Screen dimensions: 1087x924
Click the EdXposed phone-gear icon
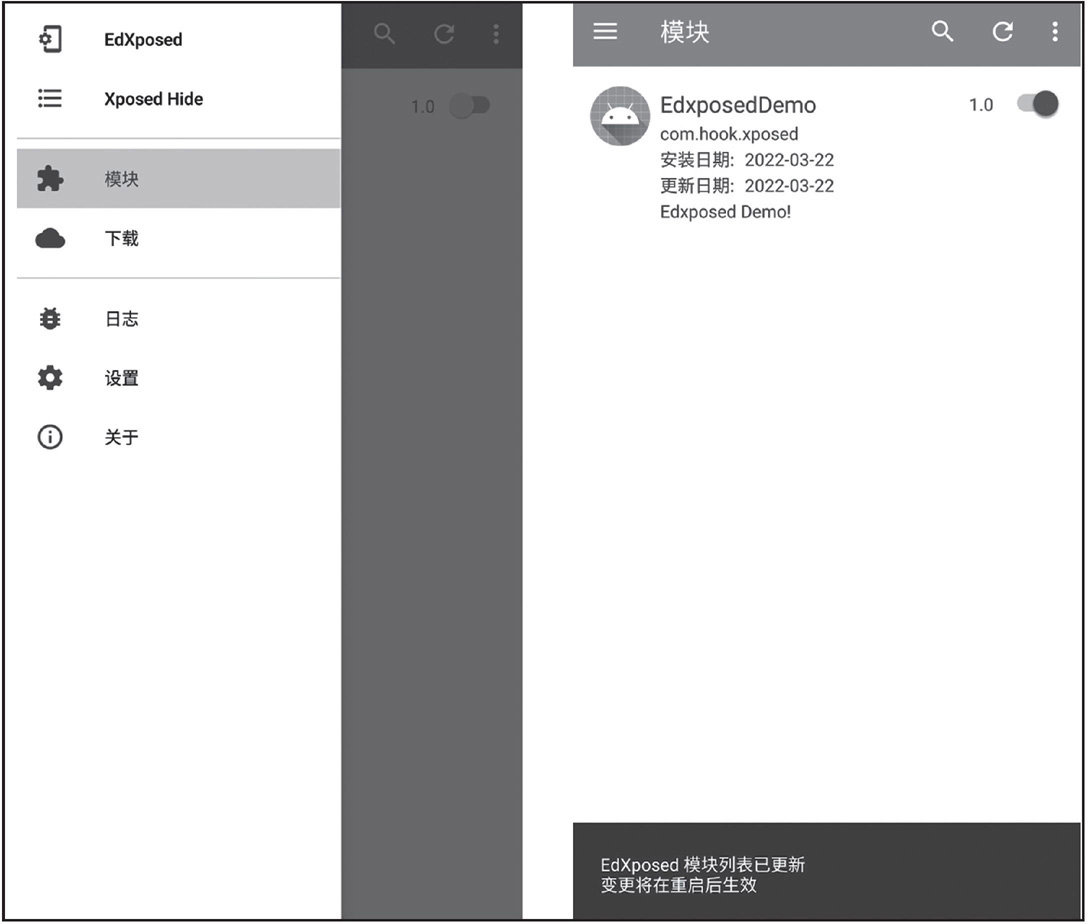pos(50,40)
